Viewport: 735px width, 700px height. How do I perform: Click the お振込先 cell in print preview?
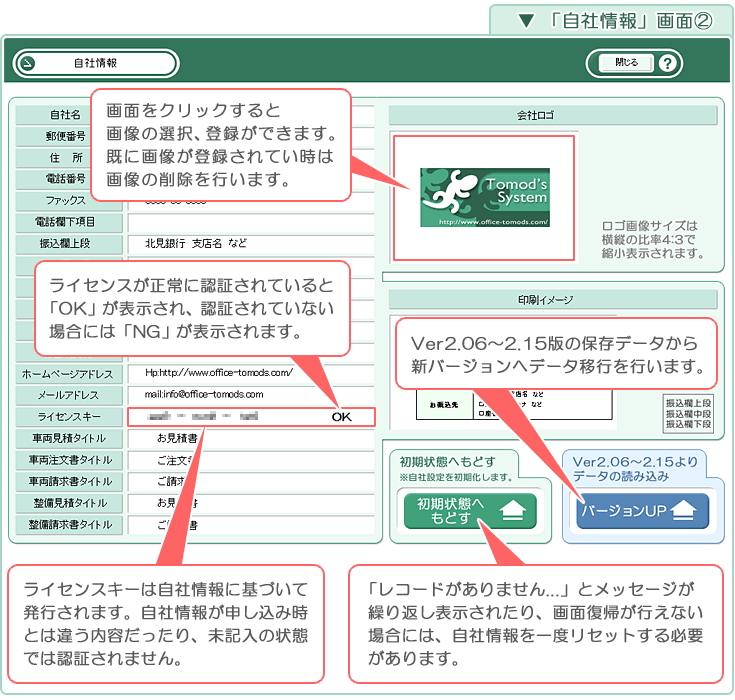coord(444,405)
